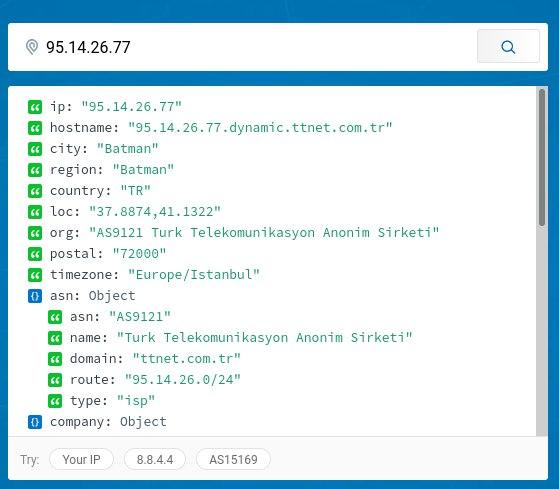Click the postal value "72000"
This screenshot has width=559, height=489.
[x=139, y=254]
